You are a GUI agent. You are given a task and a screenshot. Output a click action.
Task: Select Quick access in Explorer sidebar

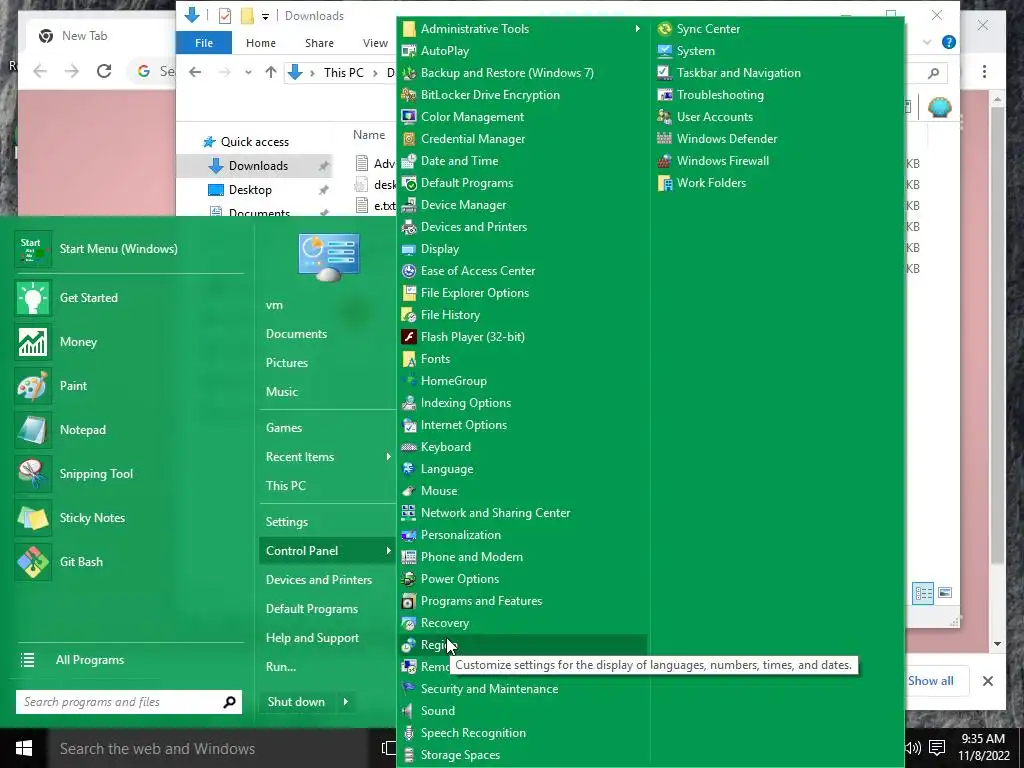tap(254, 142)
